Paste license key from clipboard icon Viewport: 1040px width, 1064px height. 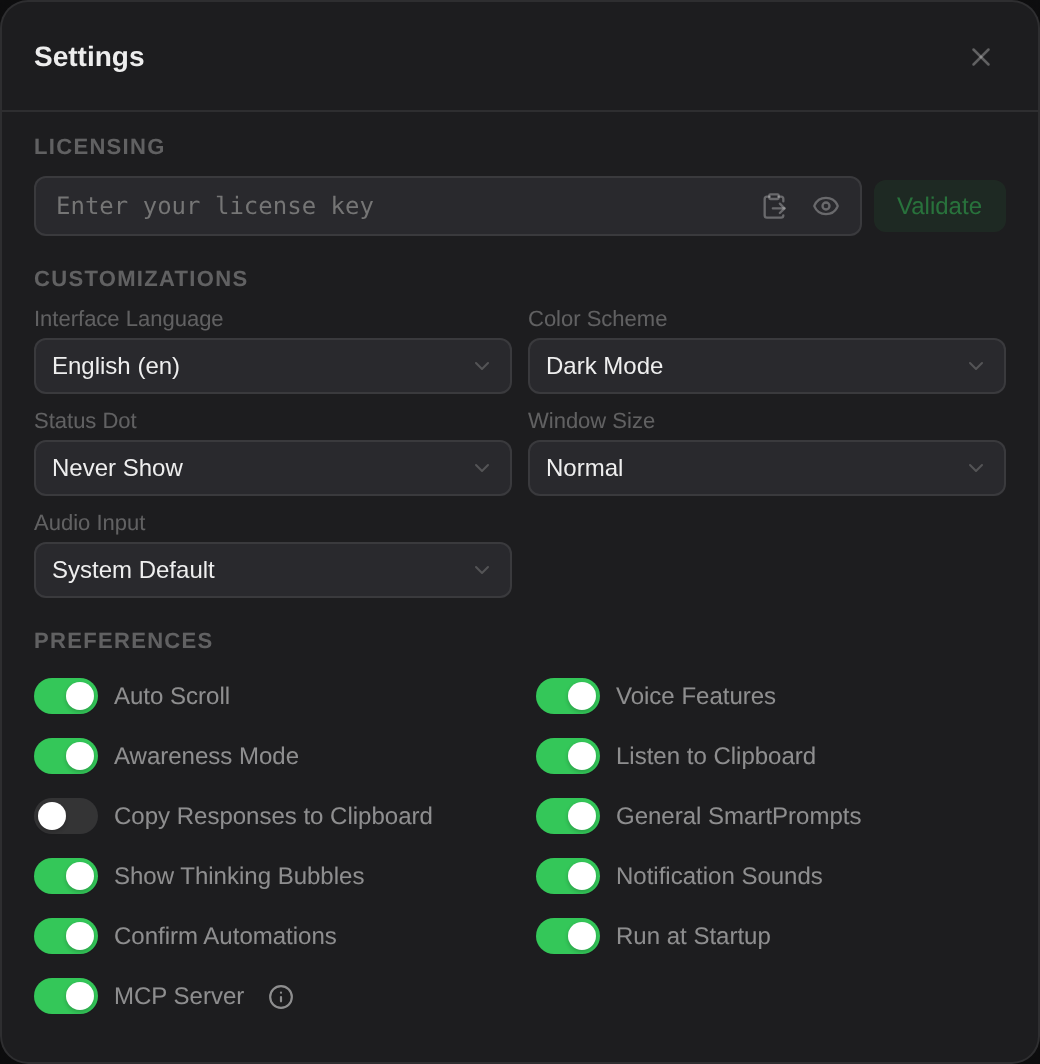point(774,206)
